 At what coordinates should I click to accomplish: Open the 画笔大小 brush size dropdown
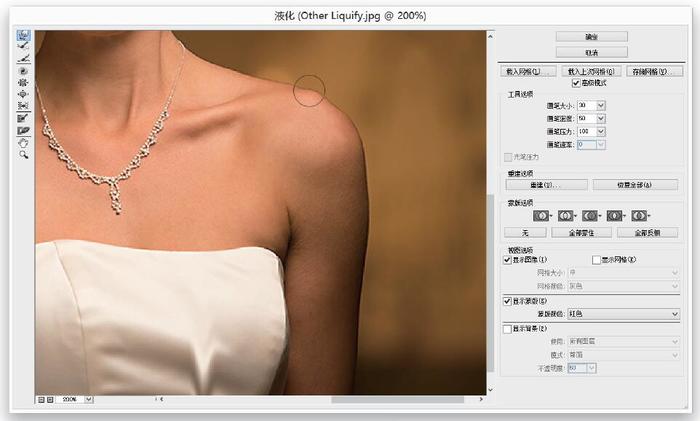click(x=601, y=105)
